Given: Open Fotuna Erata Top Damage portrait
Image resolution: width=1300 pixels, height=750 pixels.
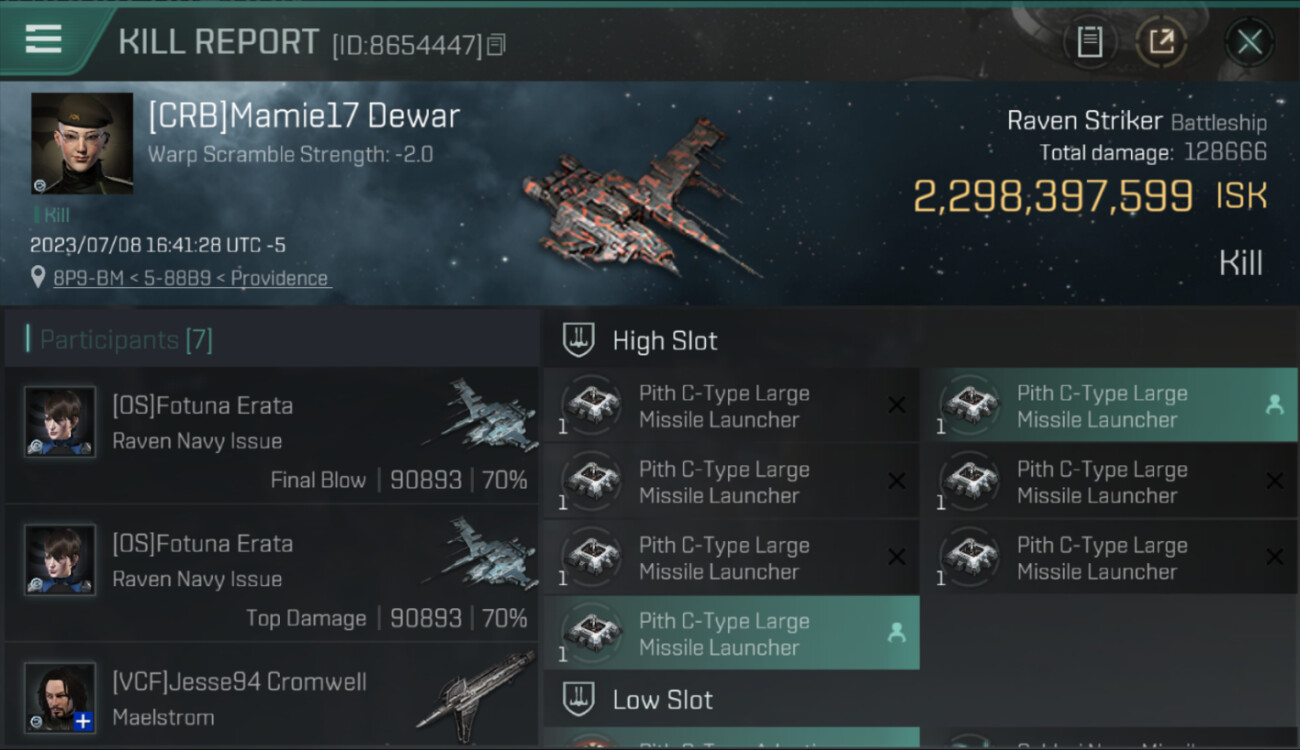Looking at the screenshot, I should (x=60, y=560).
